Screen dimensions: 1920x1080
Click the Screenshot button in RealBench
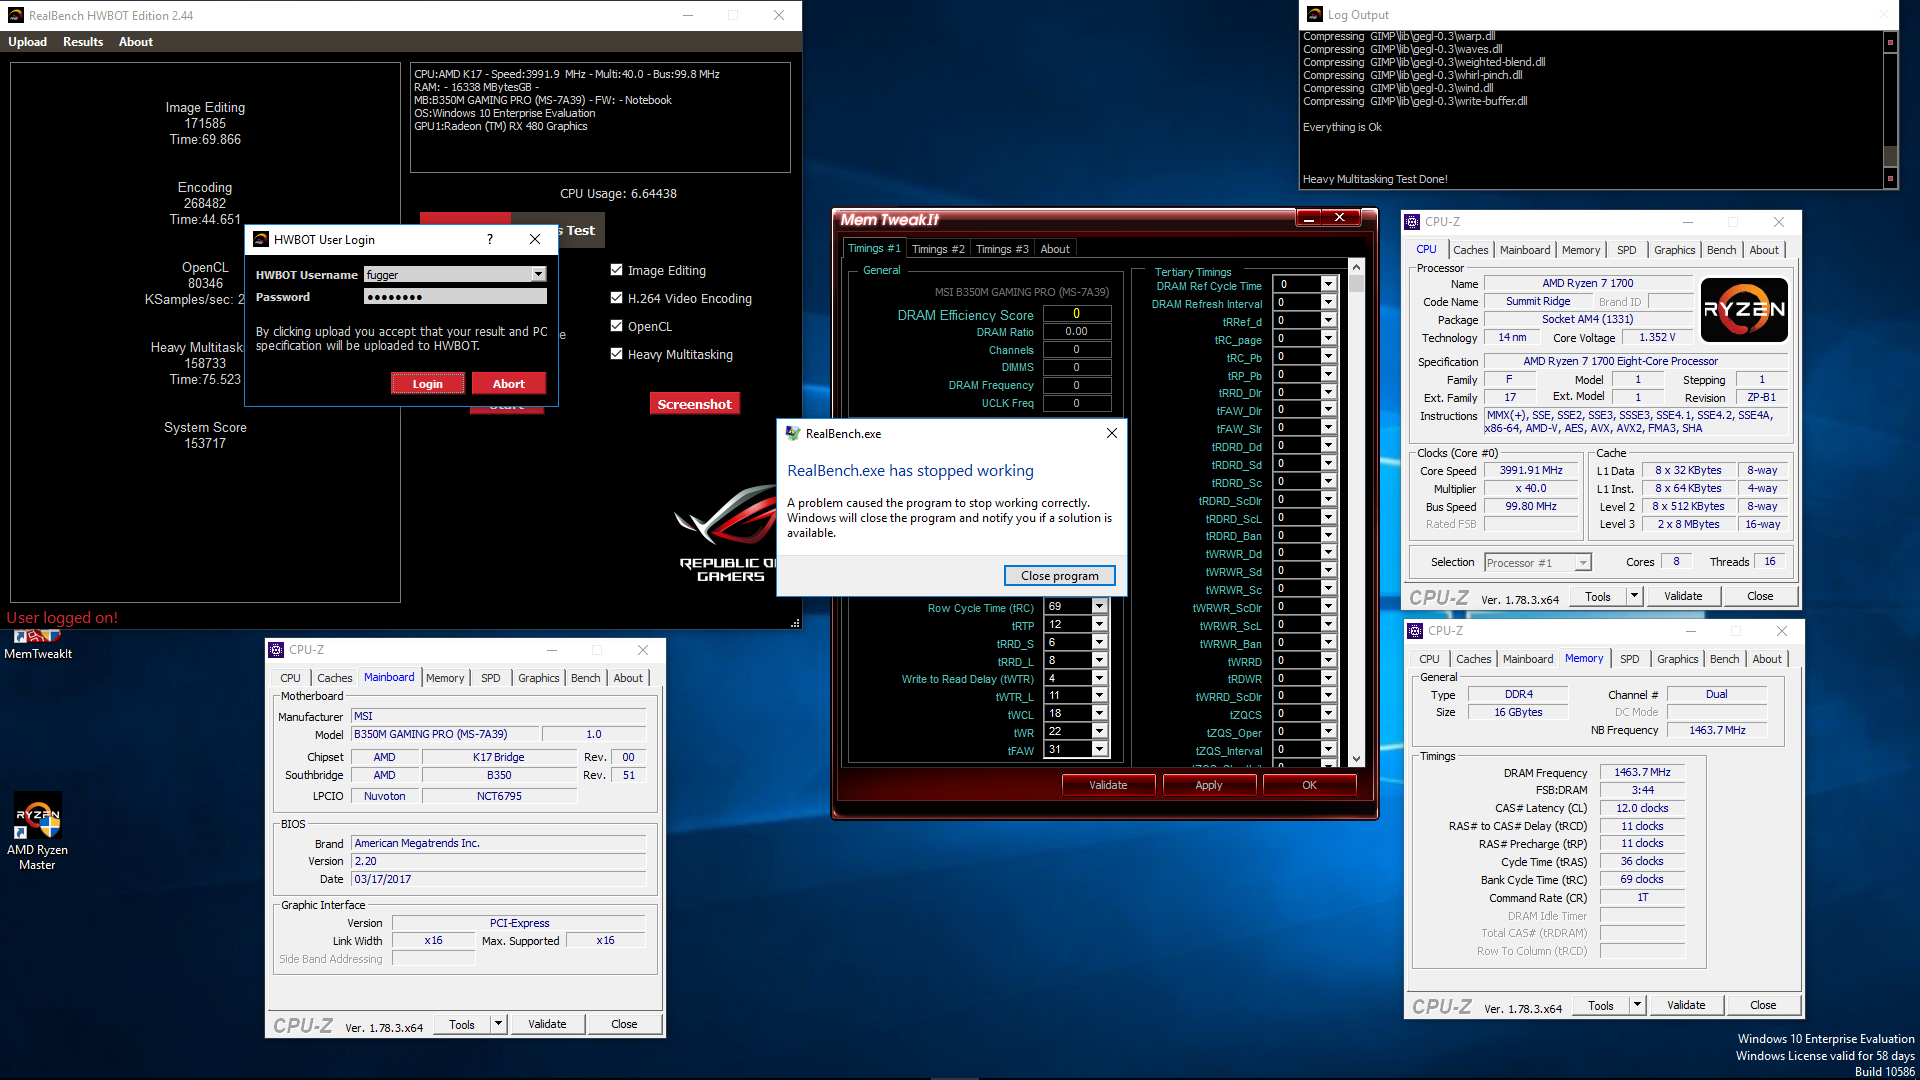click(695, 404)
